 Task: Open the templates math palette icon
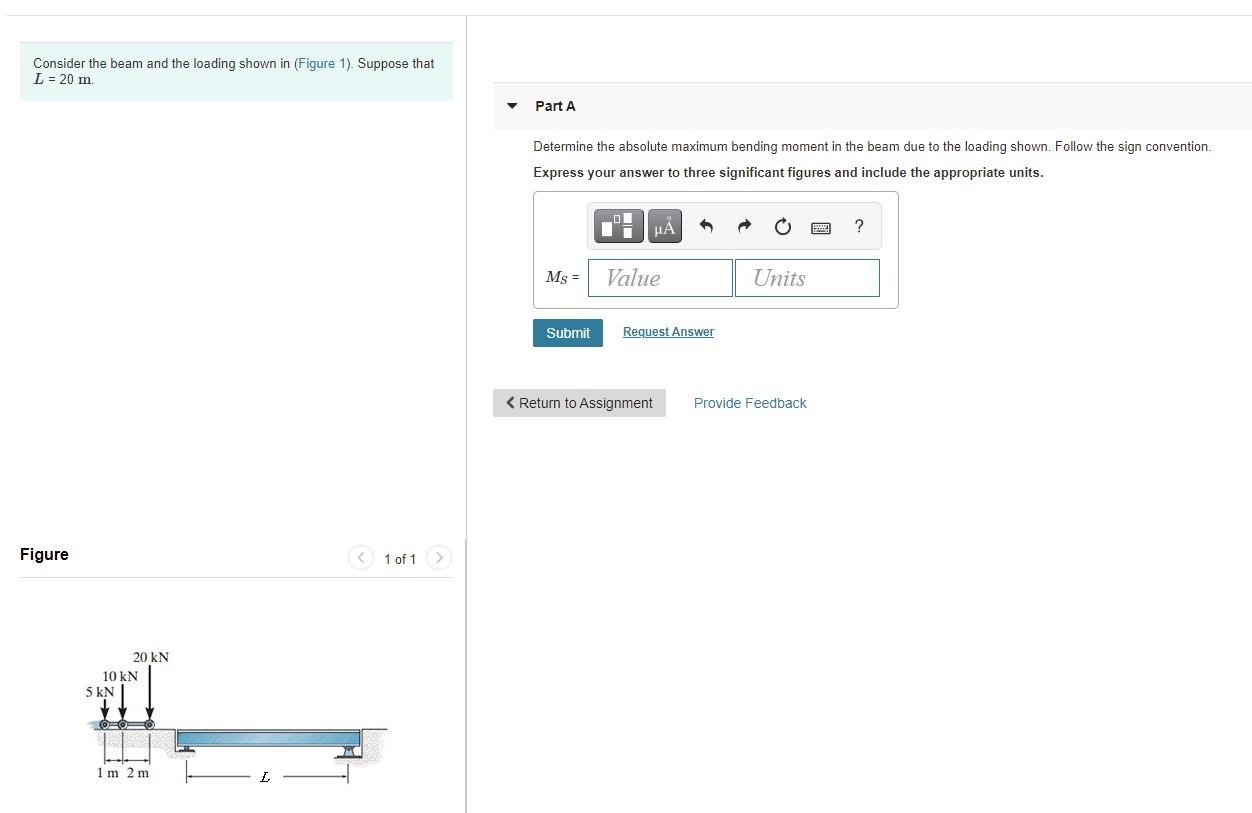tap(620, 227)
